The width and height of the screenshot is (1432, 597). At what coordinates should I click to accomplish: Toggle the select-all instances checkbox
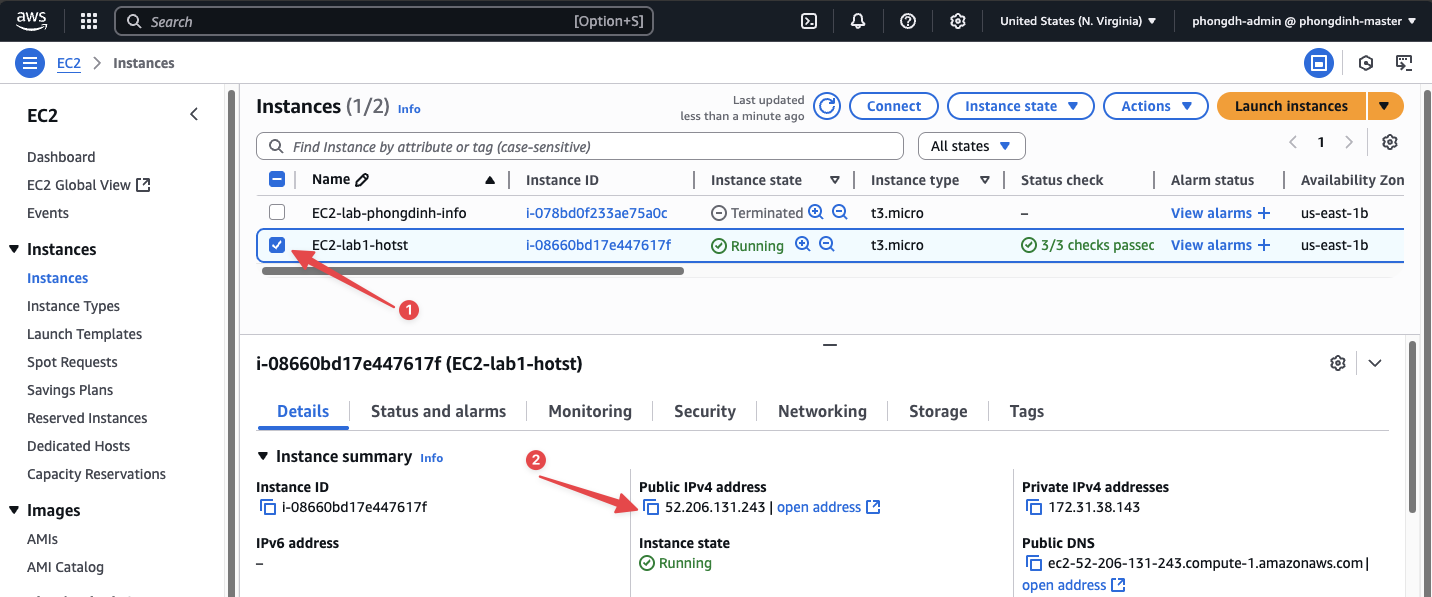click(278, 180)
